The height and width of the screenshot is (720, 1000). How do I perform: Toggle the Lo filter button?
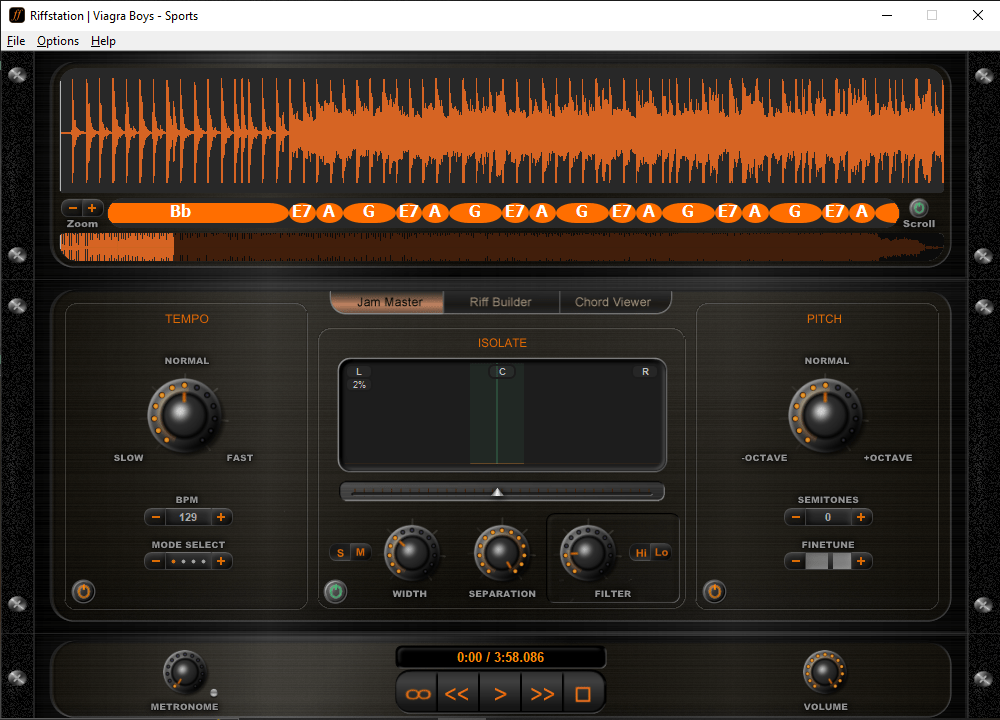click(661, 553)
